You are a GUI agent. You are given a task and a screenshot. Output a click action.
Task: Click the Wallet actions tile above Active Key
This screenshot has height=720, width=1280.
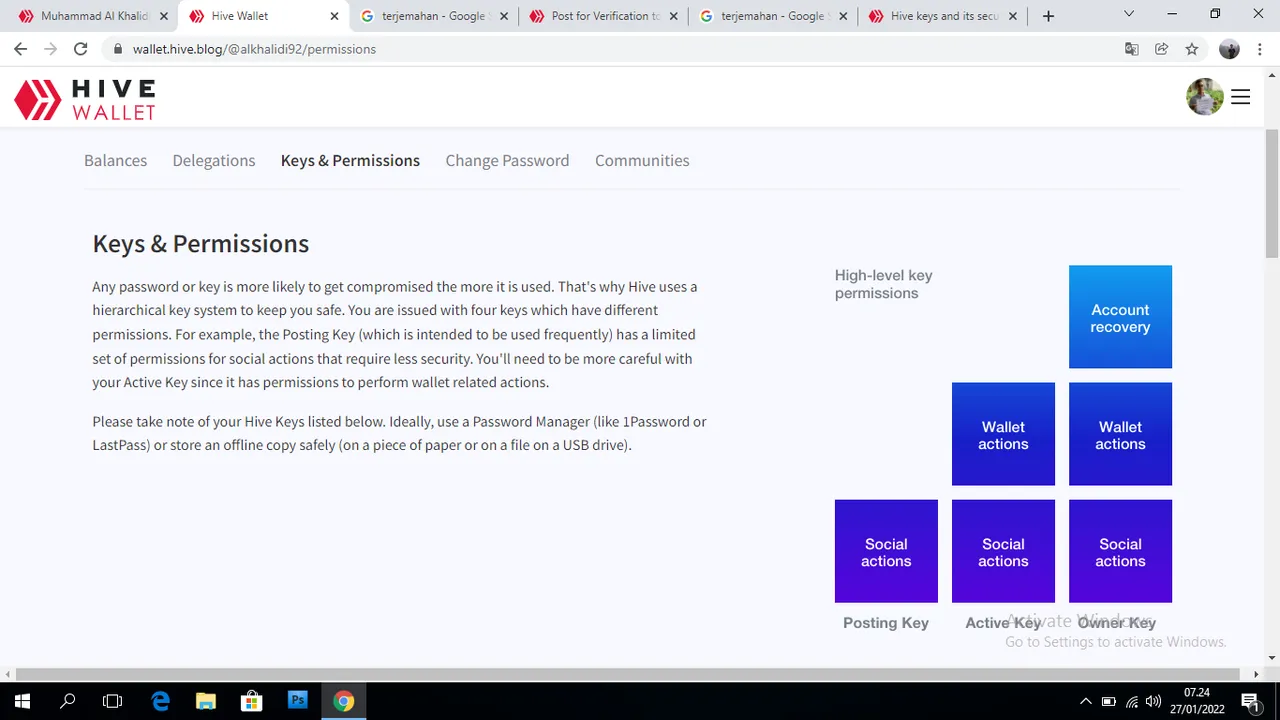1003,434
